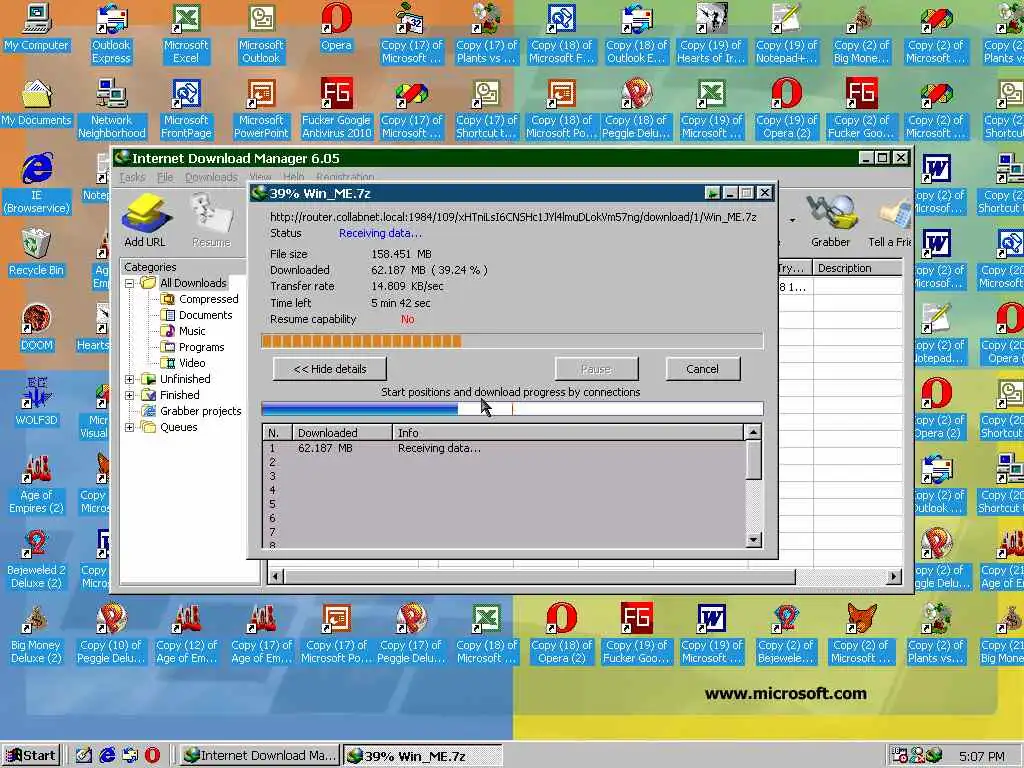
Task: Click the Add URL toolbar icon
Action: 146,220
